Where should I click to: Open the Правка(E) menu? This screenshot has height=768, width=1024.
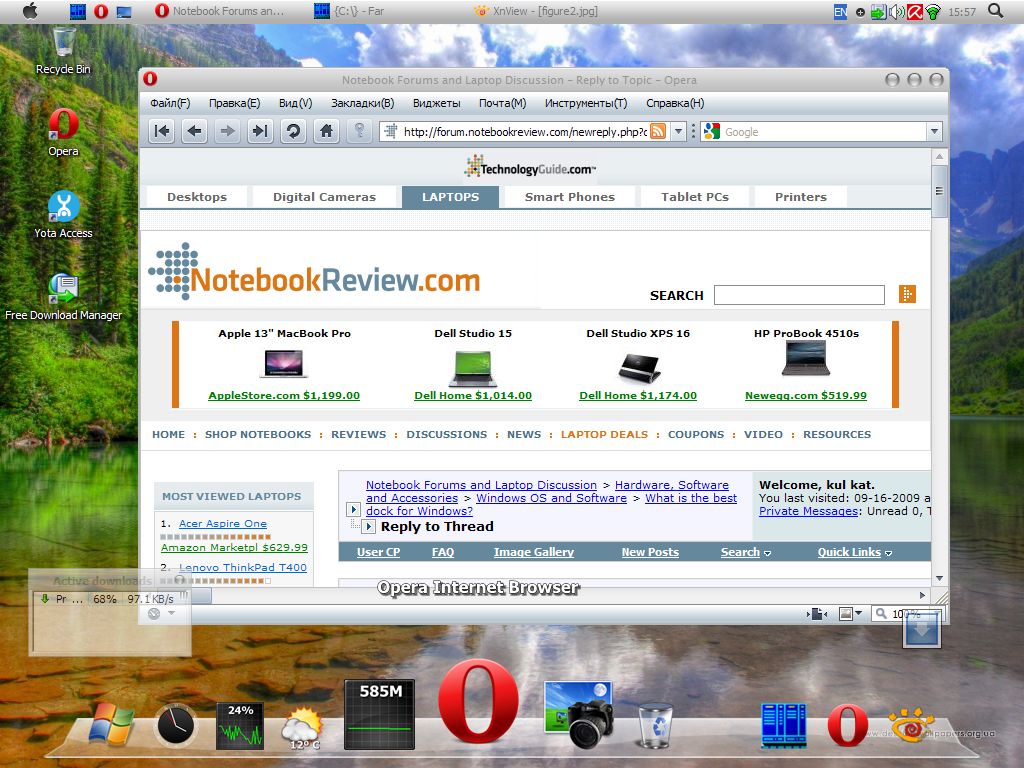click(x=234, y=103)
